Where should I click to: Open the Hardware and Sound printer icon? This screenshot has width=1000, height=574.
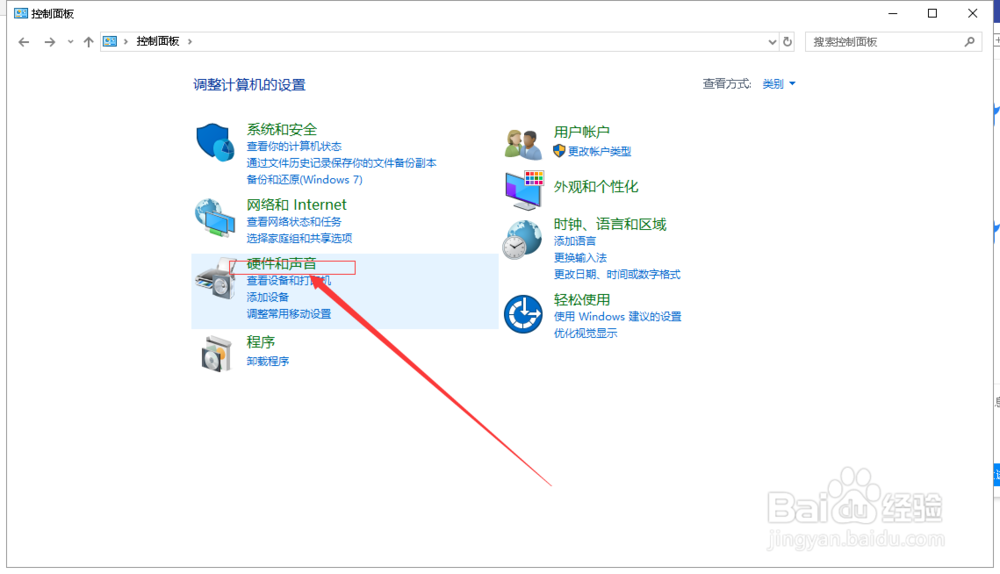(215, 279)
